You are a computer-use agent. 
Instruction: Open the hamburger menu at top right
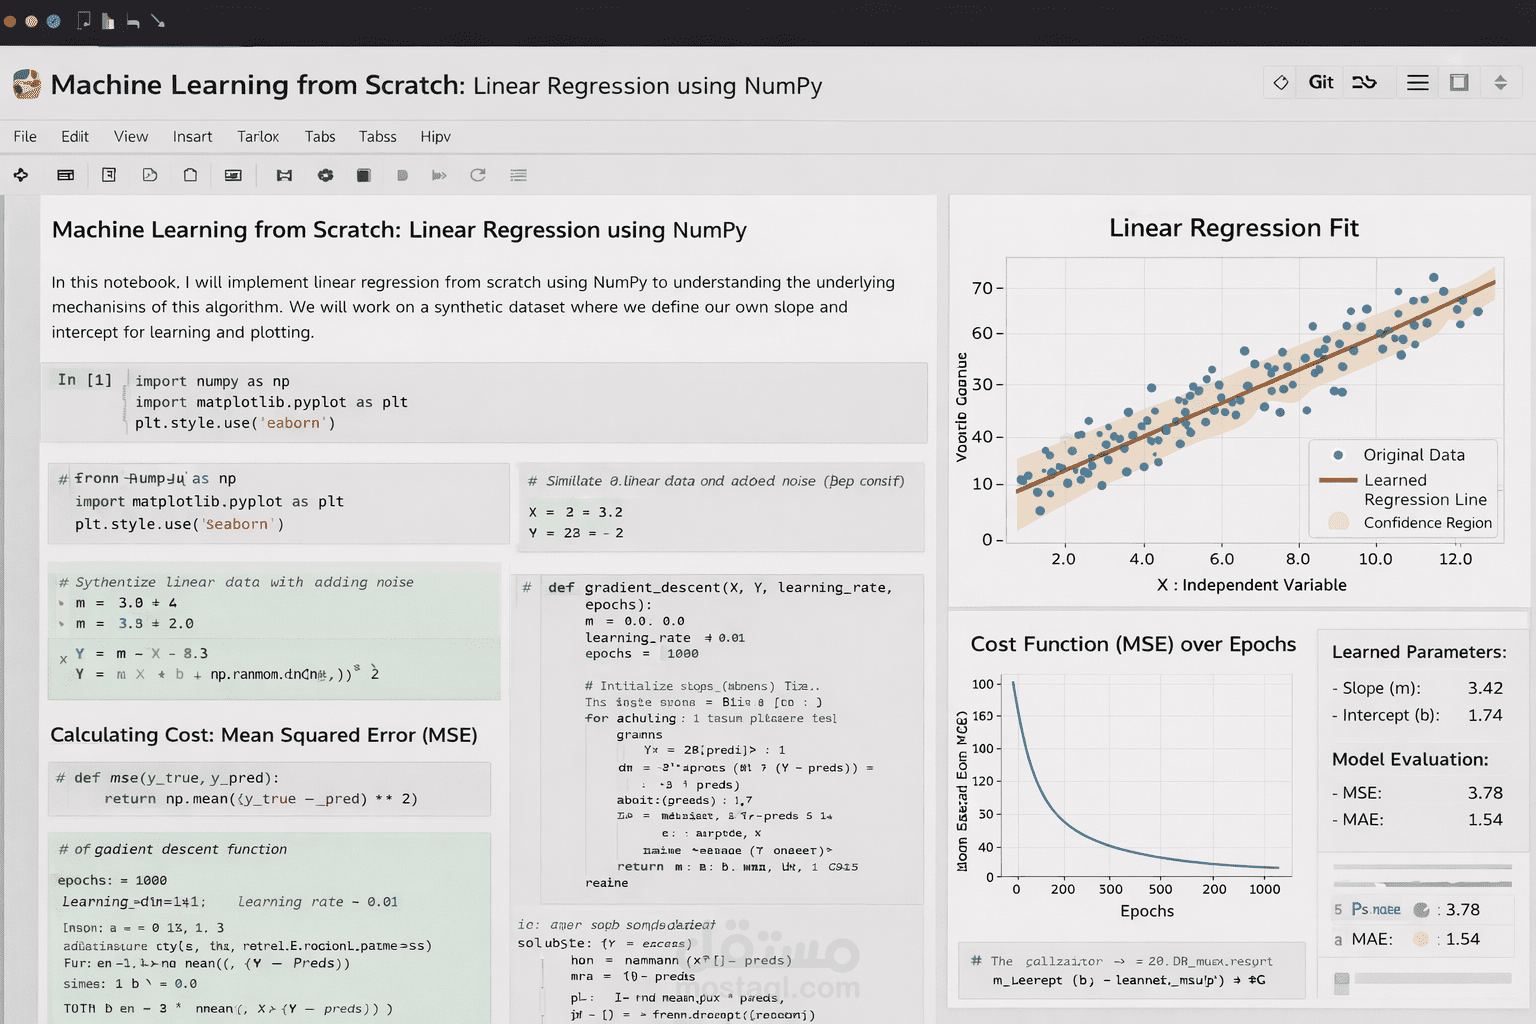pos(1417,83)
